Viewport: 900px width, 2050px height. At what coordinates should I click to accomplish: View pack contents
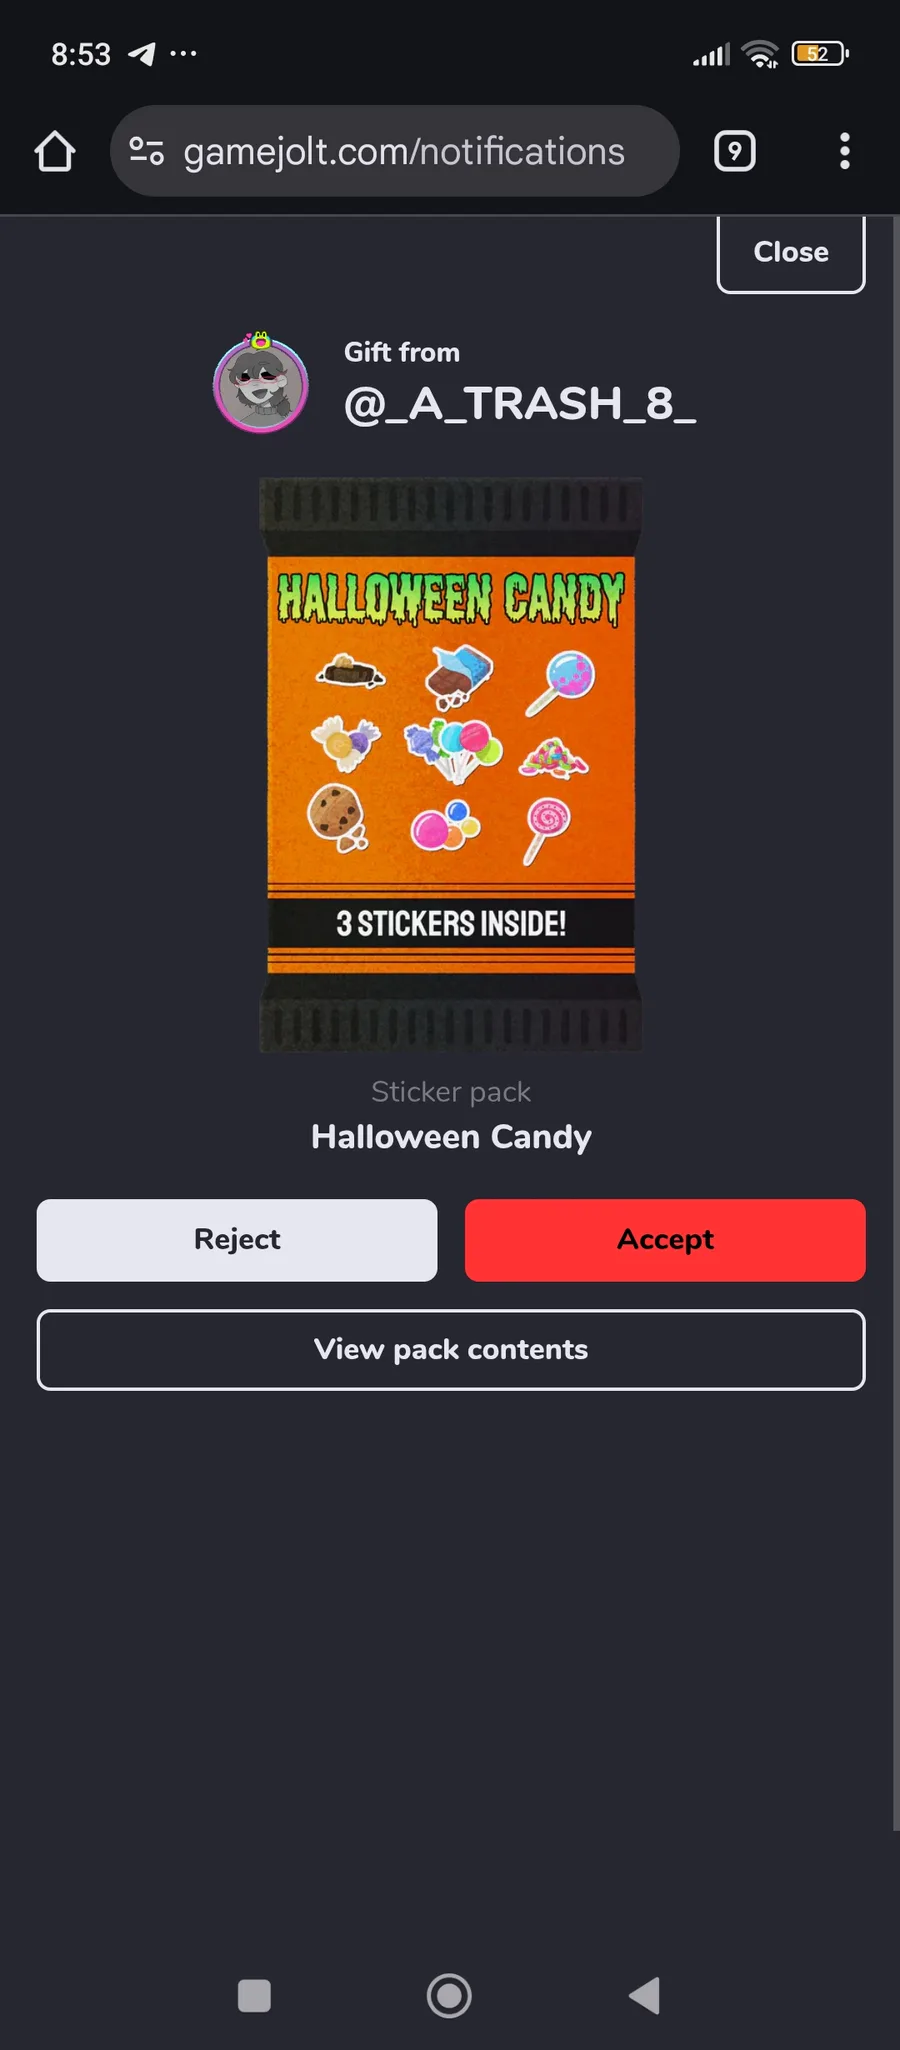[x=451, y=1350]
